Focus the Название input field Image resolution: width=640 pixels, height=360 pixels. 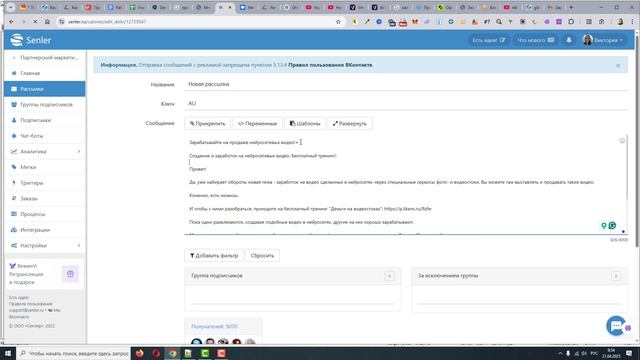click(406, 84)
